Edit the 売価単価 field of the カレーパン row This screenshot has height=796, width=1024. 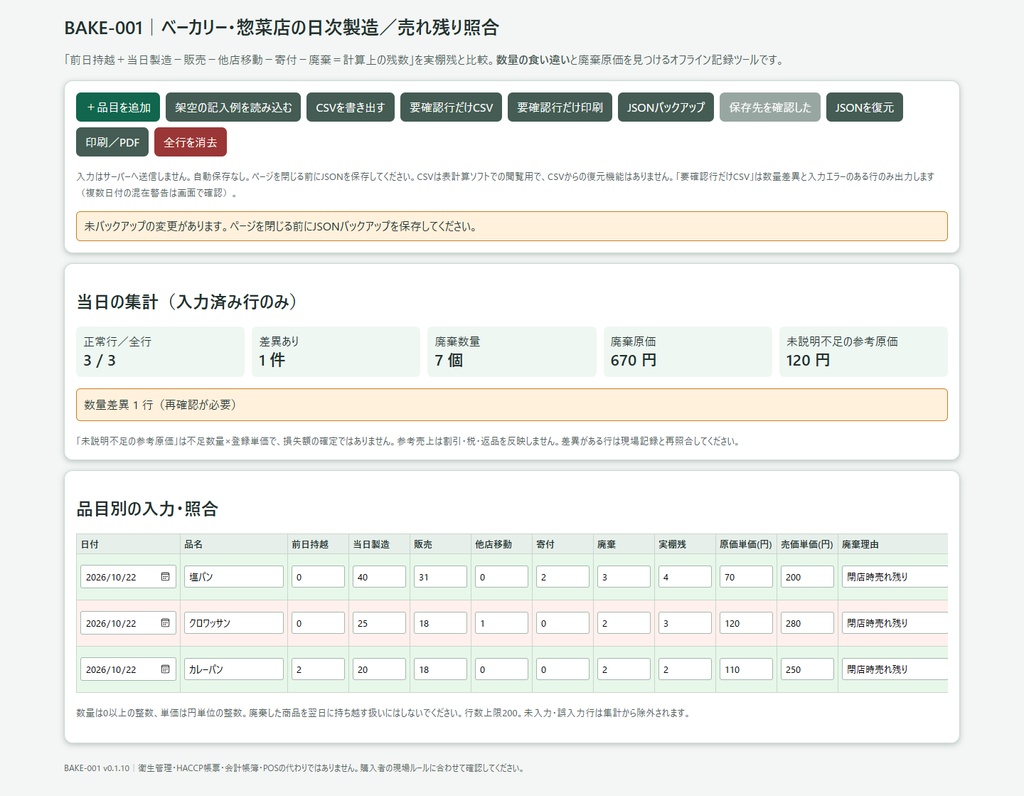[807, 669]
